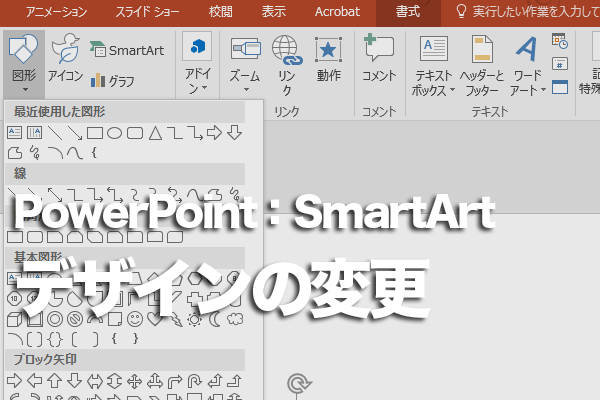Click the slide number icon
Screen dimensions: 600x400
560,64
